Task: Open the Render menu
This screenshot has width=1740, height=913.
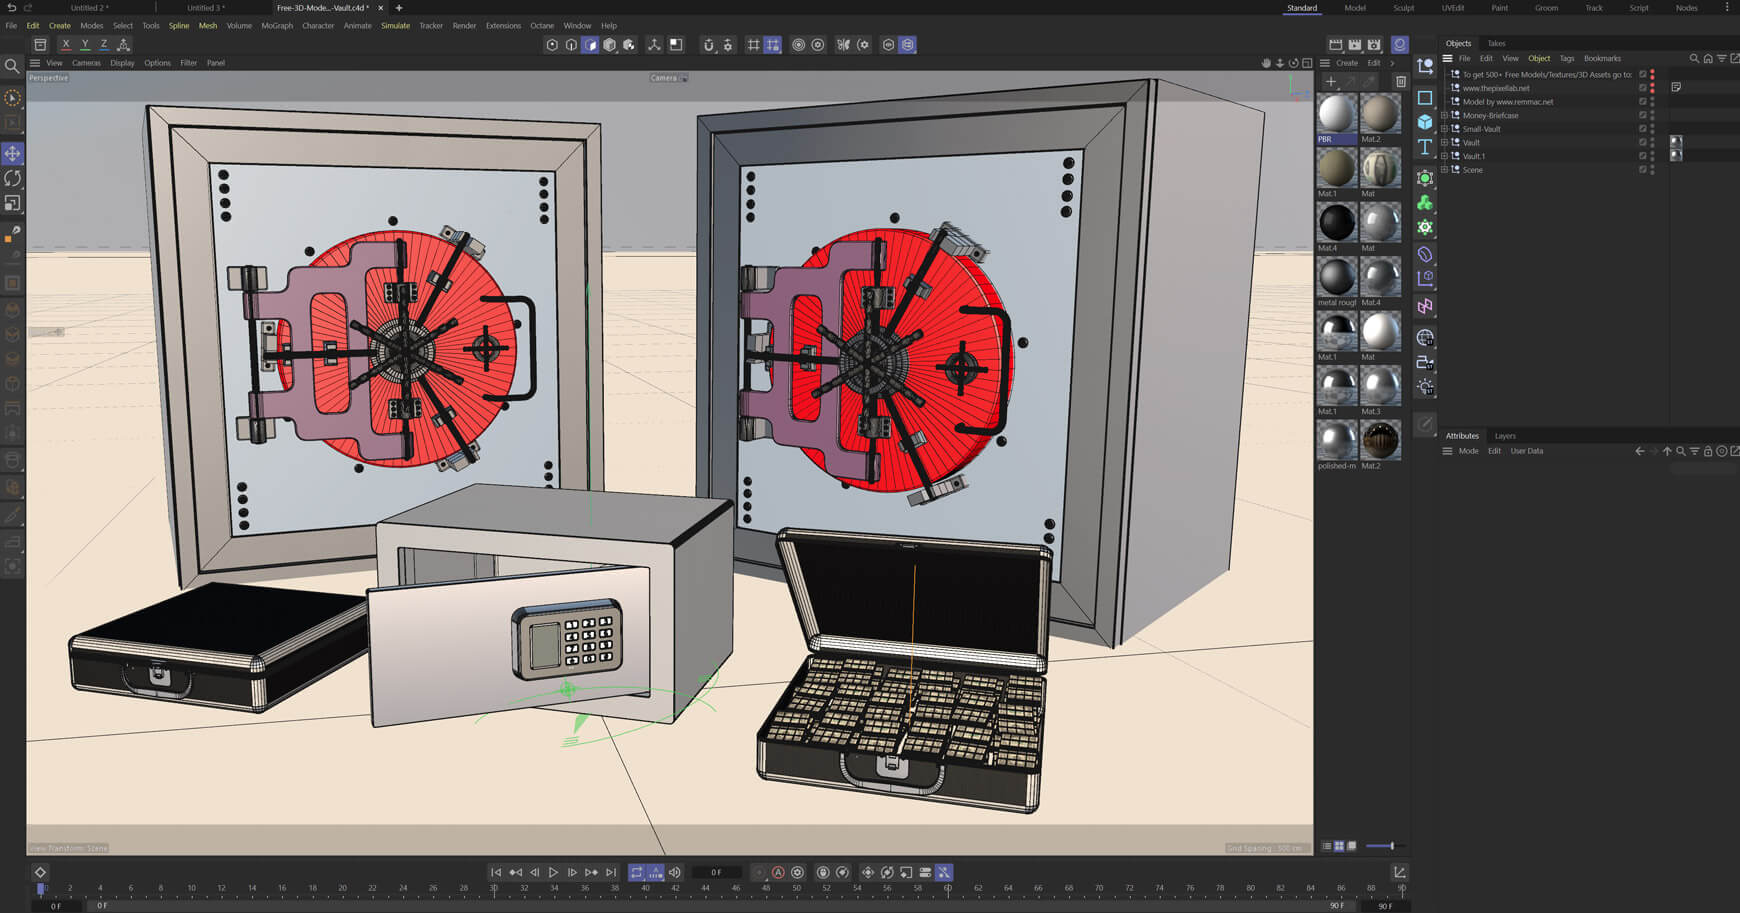Action: click(x=464, y=26)
